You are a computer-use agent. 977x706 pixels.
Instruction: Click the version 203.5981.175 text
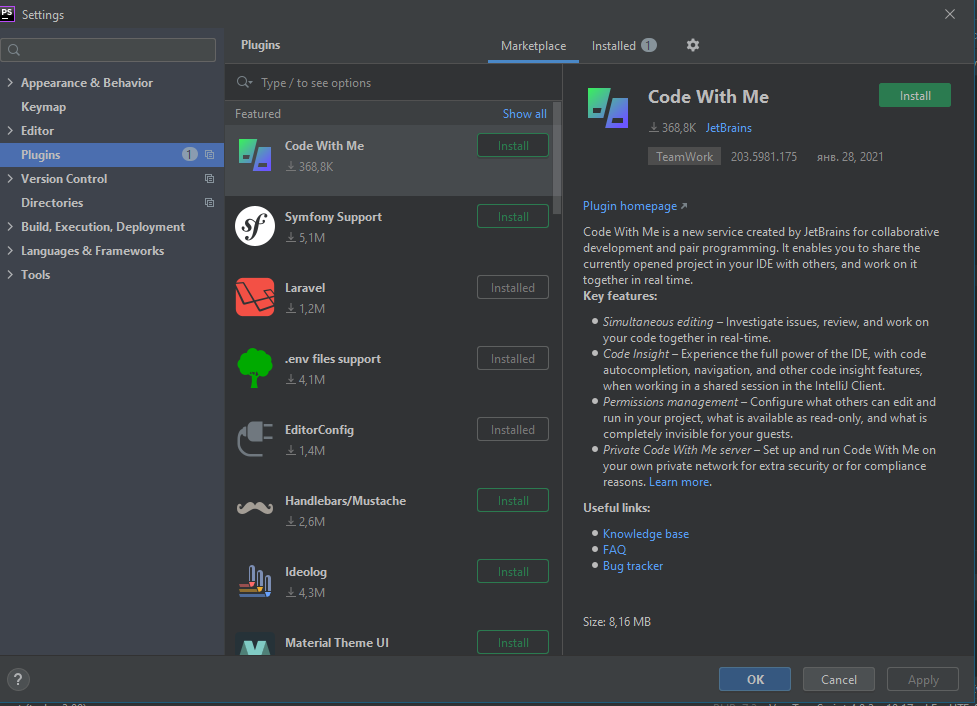tap(764, 156)
